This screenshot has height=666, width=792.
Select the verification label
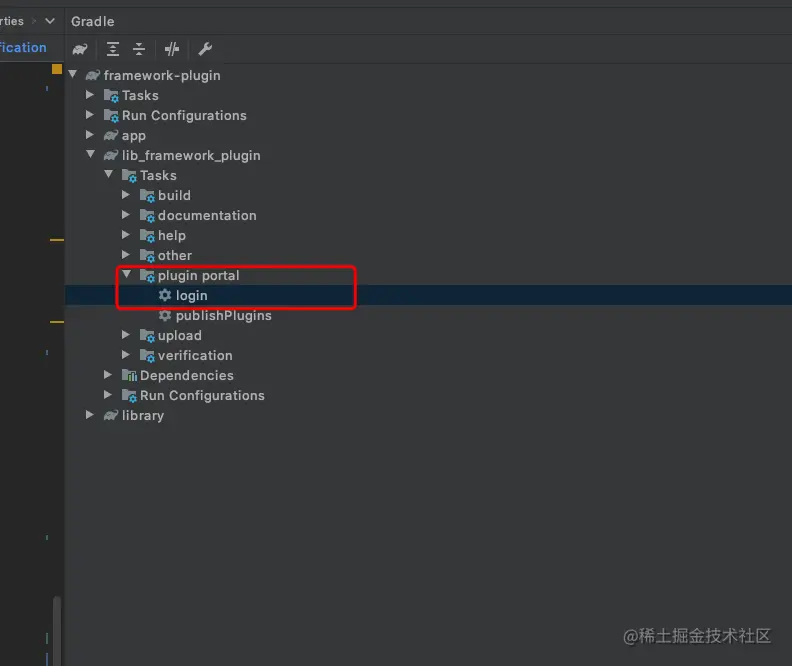tap(195, 355)
